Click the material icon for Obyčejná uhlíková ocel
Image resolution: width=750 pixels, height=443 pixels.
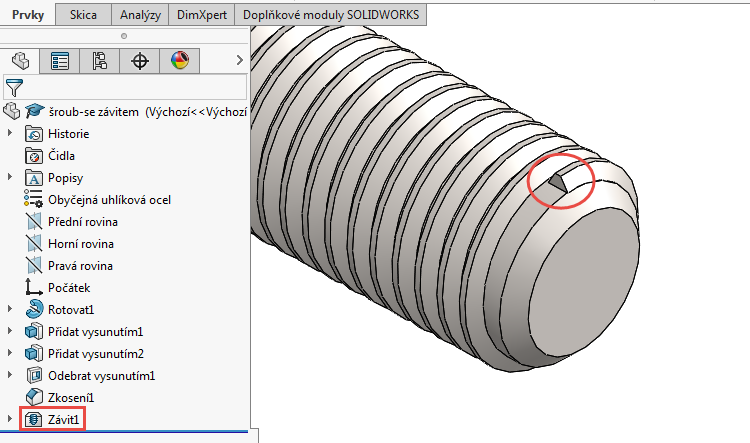coord(33,199)
